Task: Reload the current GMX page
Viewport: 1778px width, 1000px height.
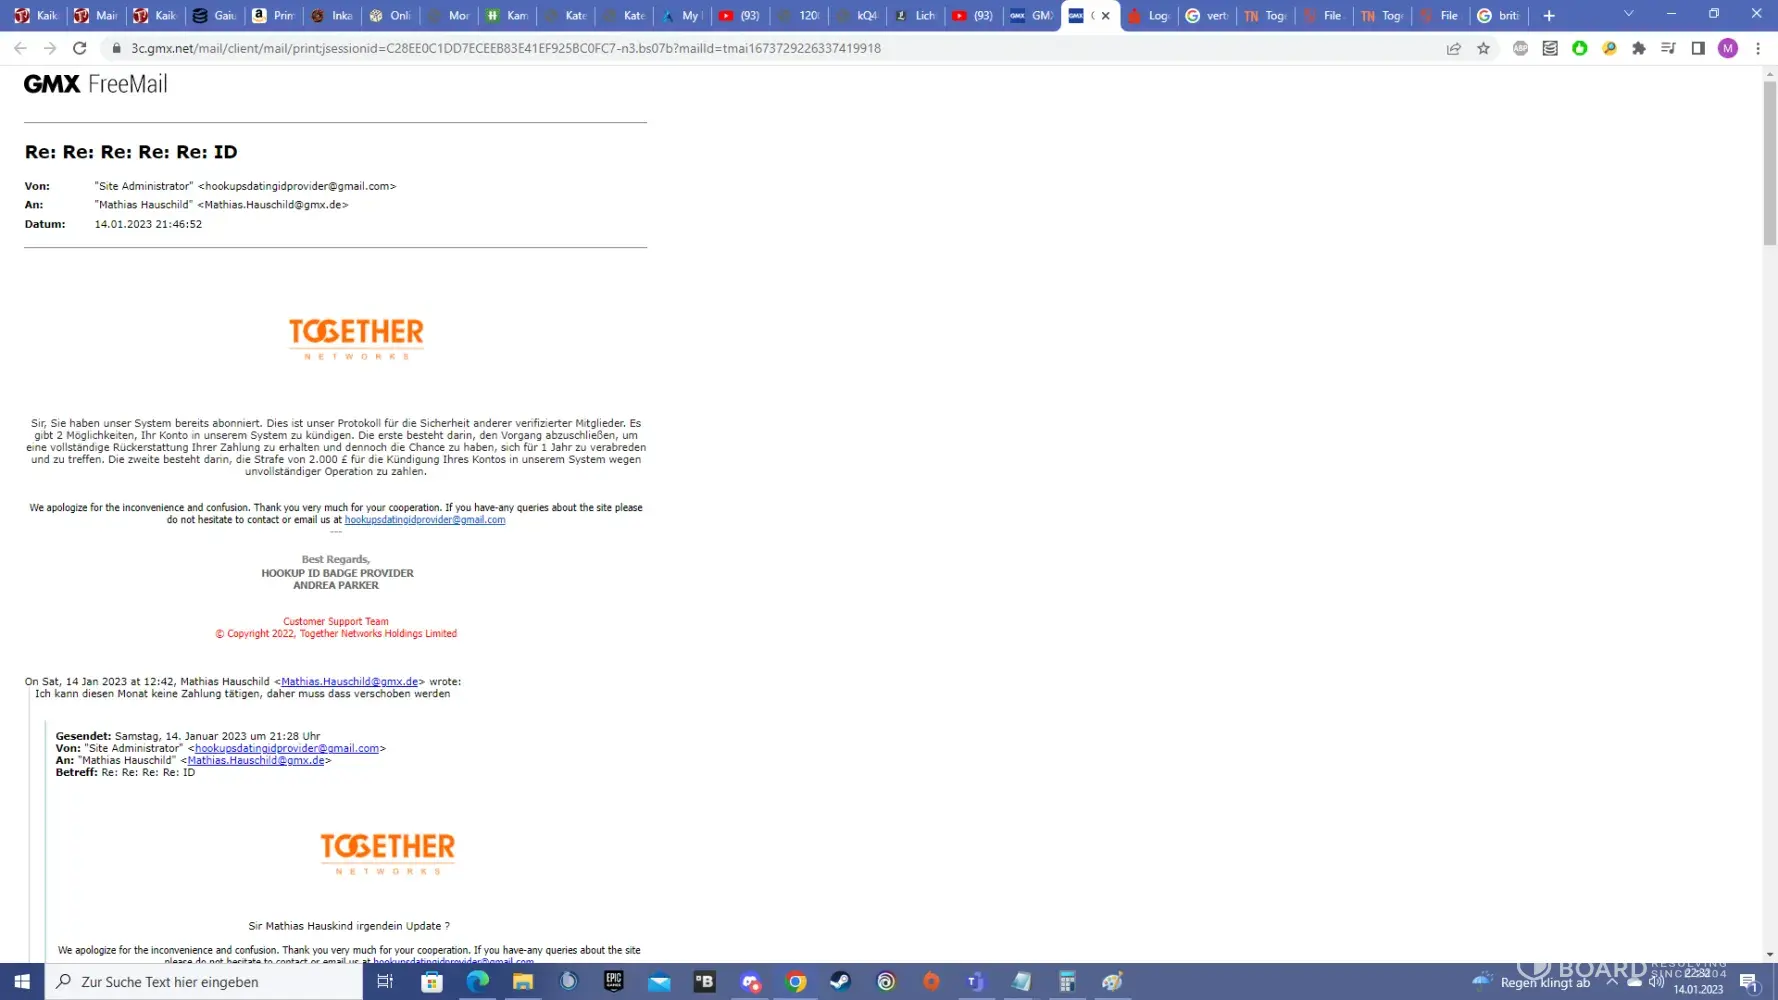Action: tap(80, 48)
